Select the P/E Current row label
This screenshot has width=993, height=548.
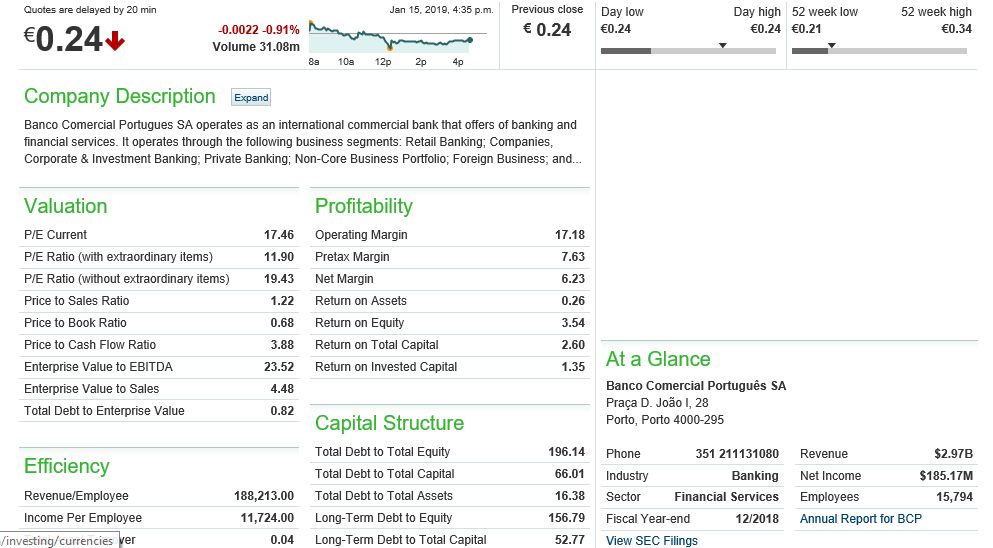pos(55,235)
